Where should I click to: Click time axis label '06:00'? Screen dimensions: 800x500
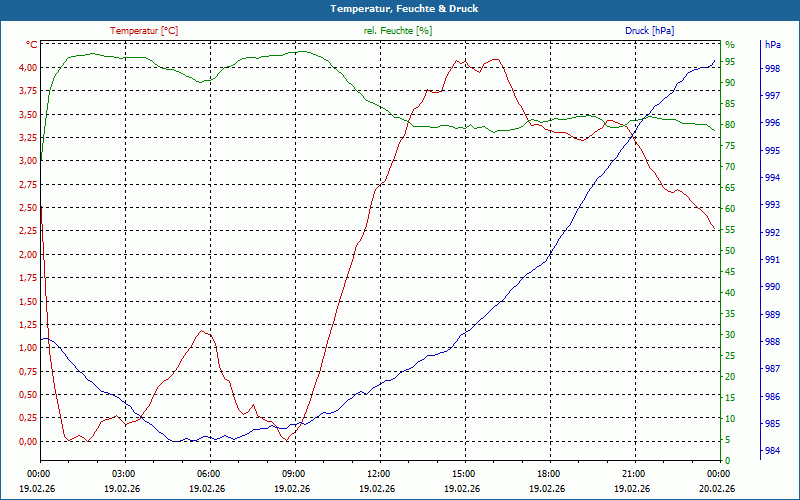[208, 473]
